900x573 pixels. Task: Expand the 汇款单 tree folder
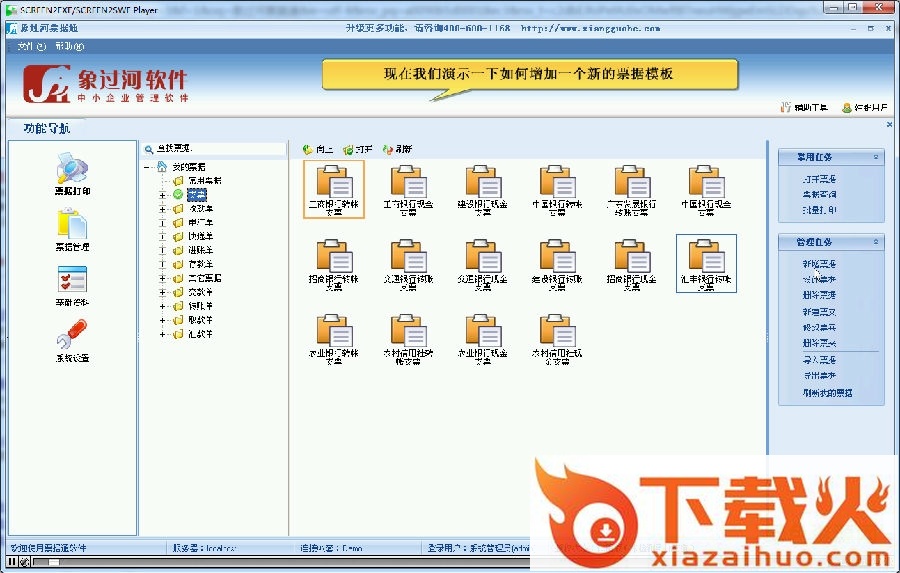click(163, 334)
